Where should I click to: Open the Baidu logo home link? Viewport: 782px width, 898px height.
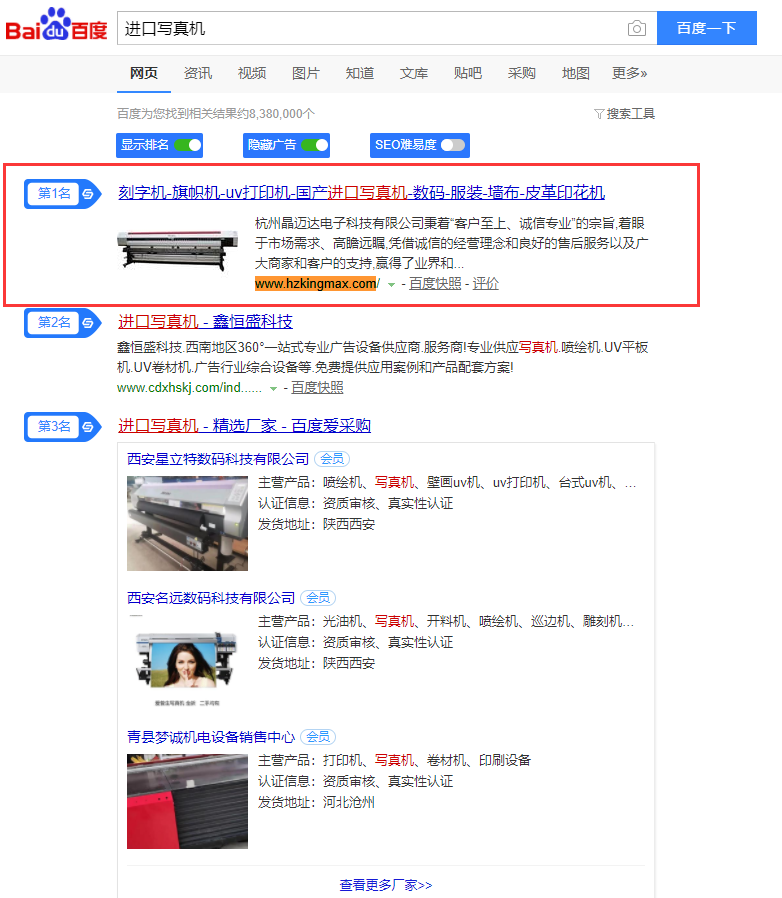point(56,25)
